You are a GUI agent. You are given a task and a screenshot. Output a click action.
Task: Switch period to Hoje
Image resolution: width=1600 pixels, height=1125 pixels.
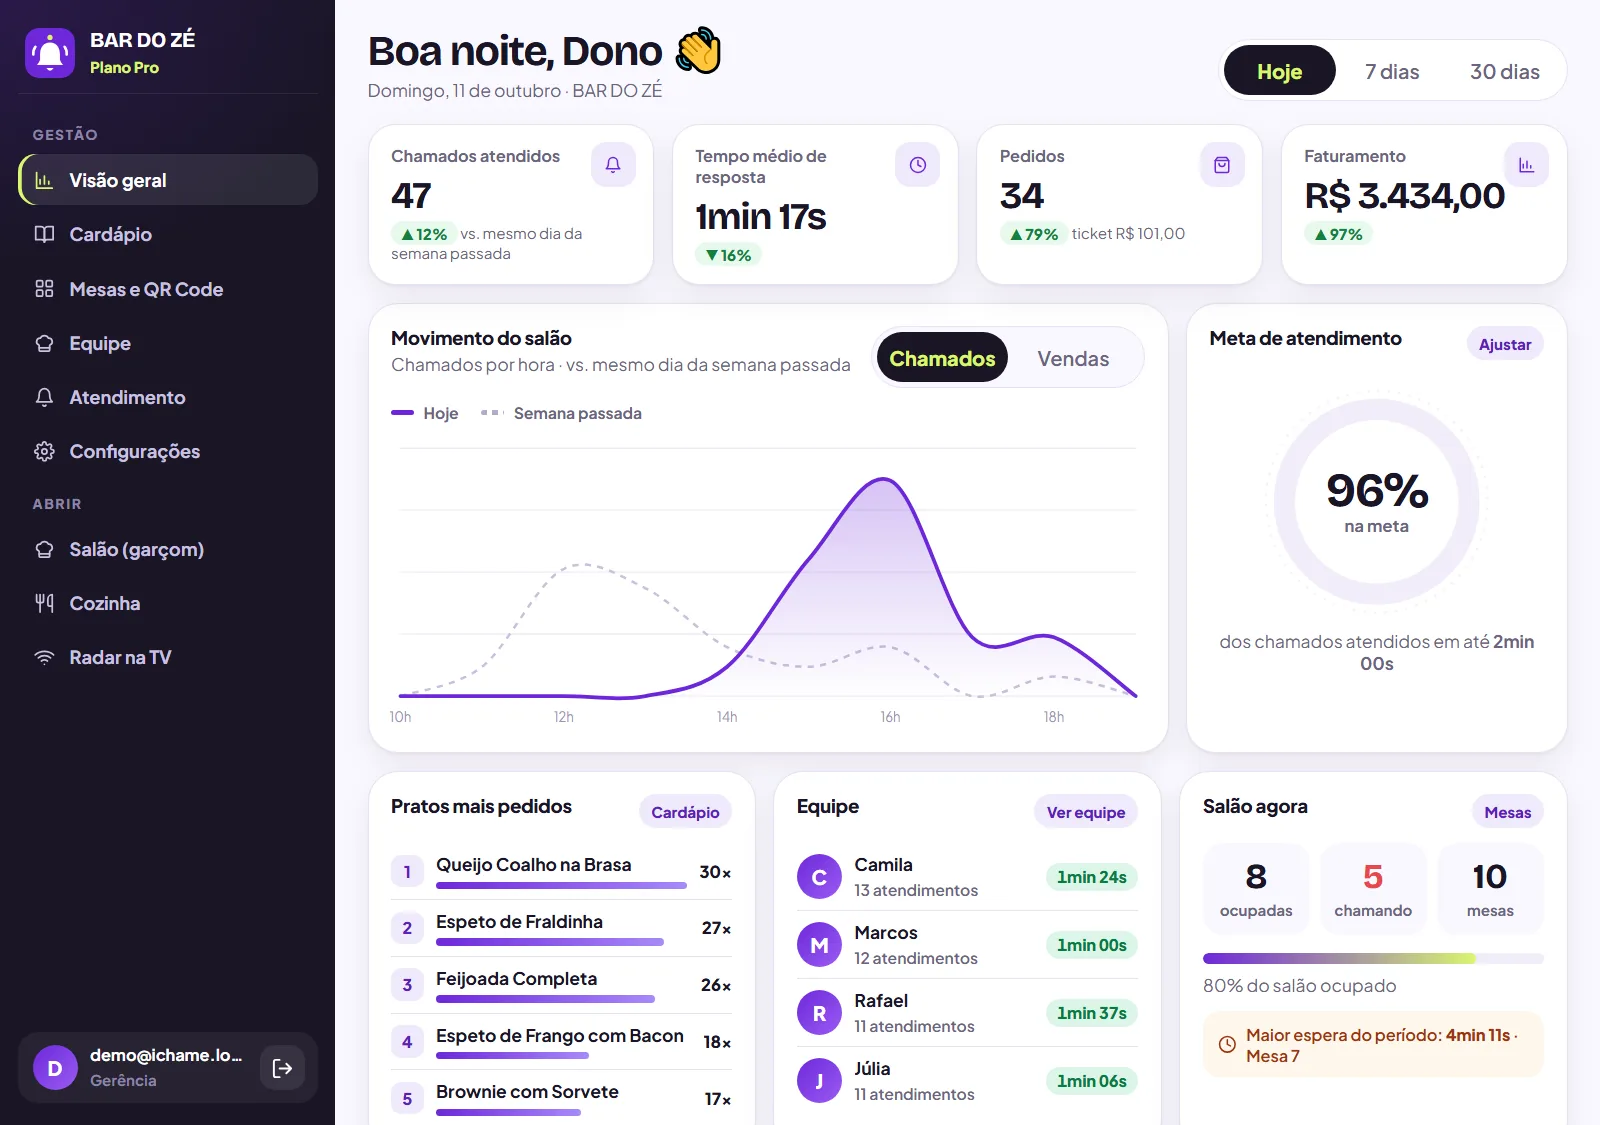point(1279,71)
